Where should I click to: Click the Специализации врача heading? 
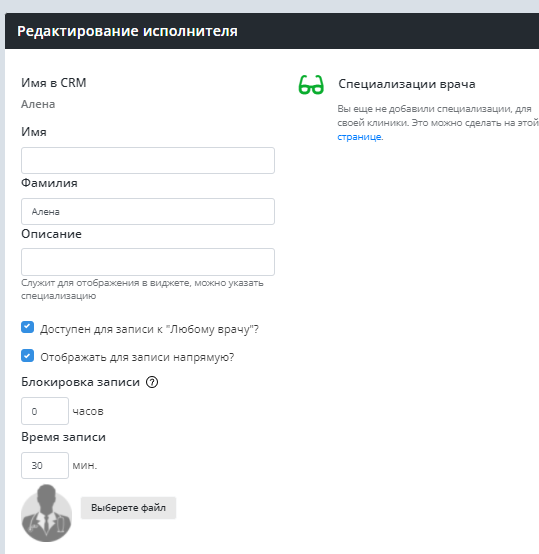pos(407,84)
